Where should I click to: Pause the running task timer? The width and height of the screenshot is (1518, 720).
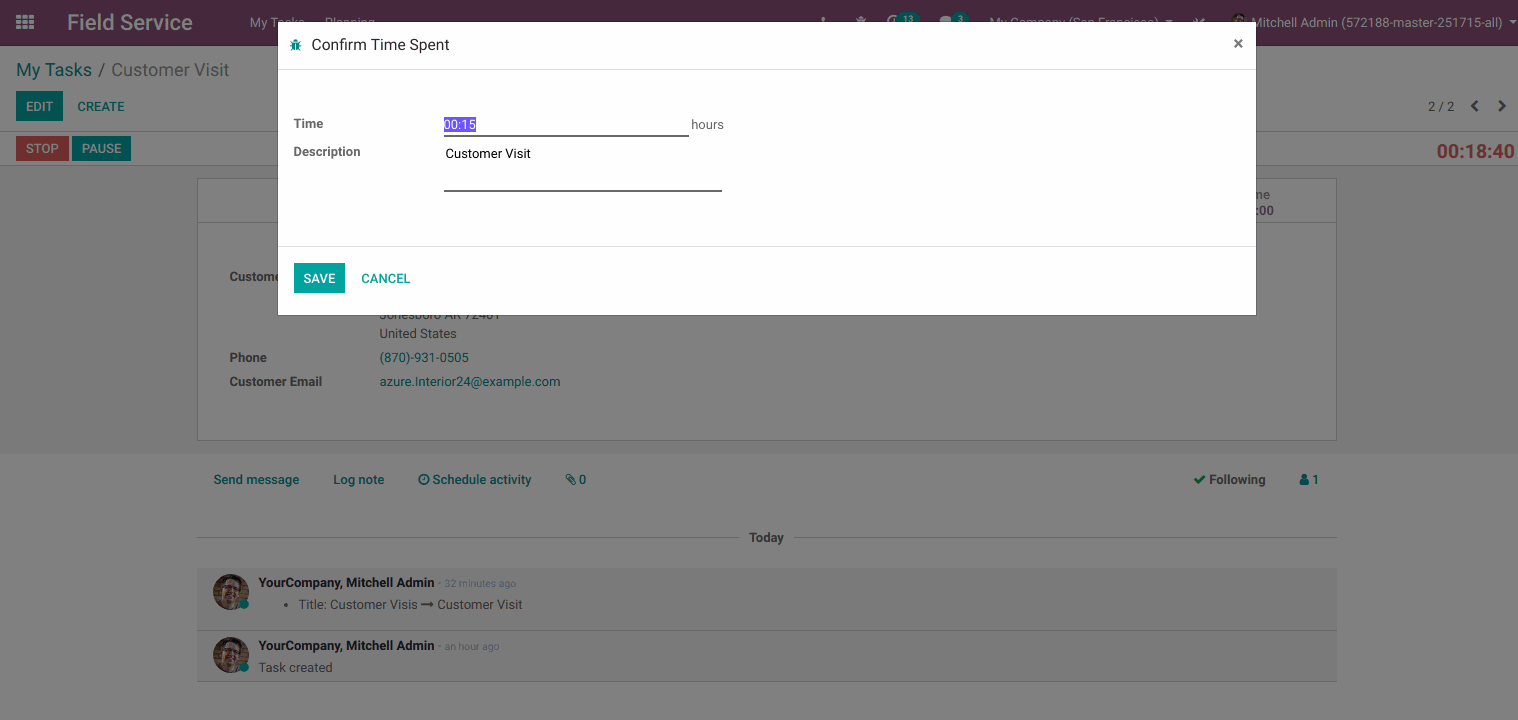(x=101, y=148)
